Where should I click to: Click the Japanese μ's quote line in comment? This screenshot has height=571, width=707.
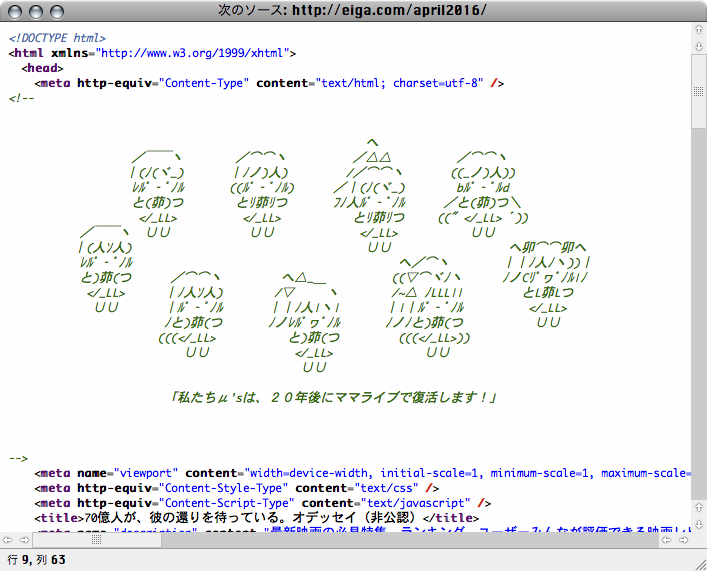334,397
